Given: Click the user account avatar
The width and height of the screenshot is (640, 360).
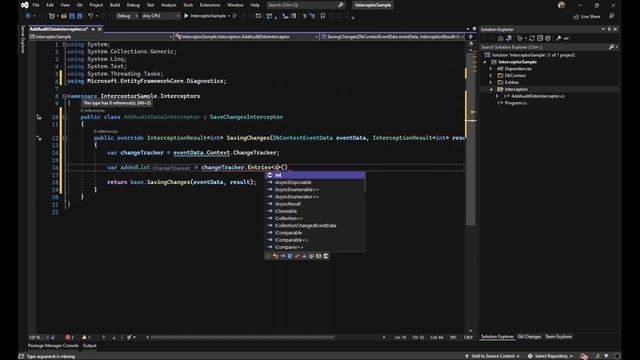Looking at the screenshot, I should (562, 5).
